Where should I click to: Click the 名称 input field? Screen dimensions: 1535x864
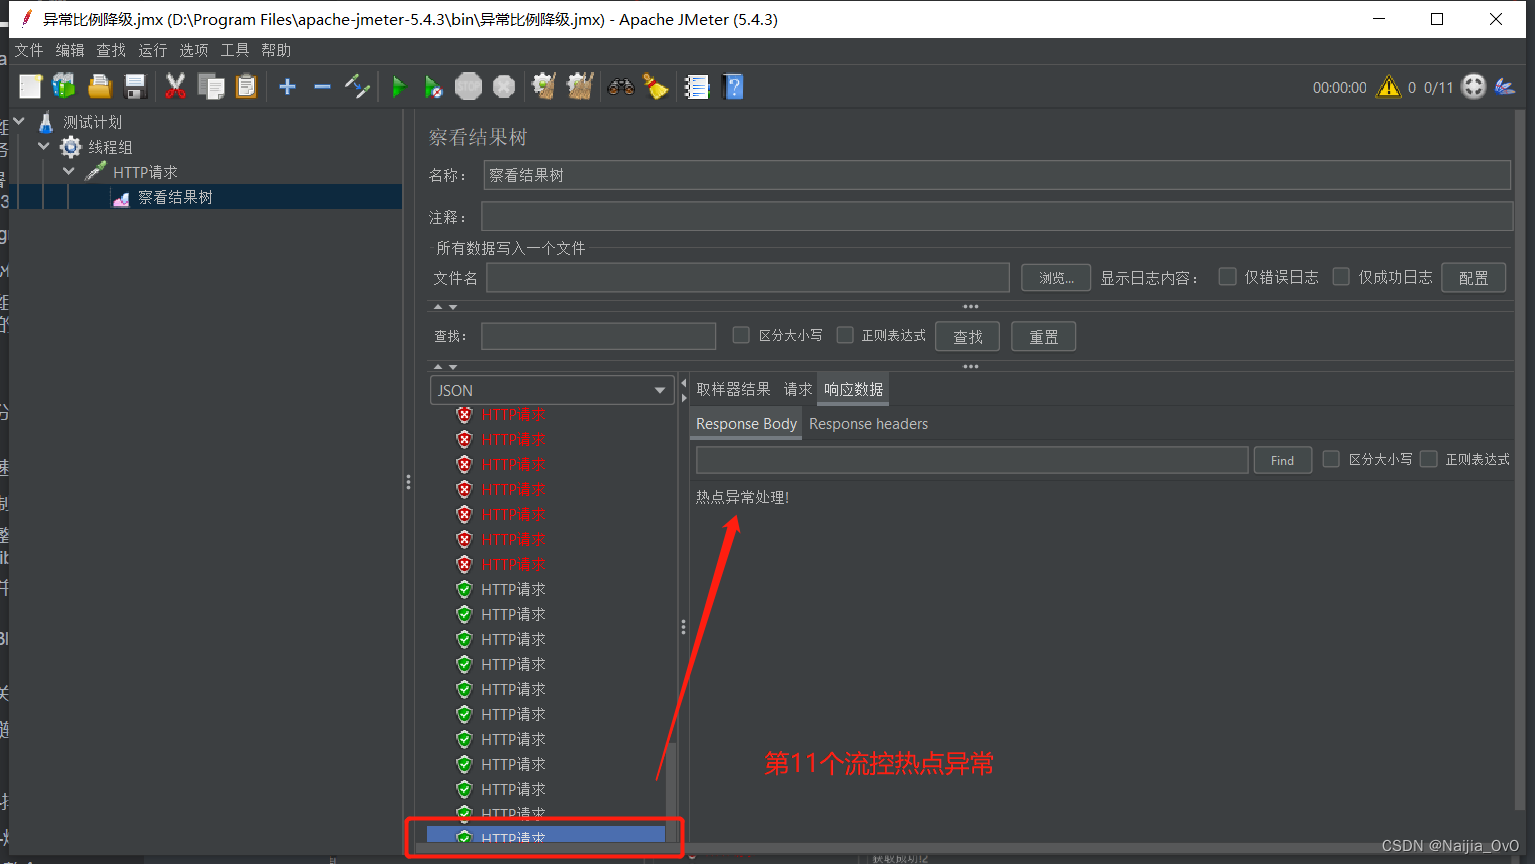tap(997, 175)
